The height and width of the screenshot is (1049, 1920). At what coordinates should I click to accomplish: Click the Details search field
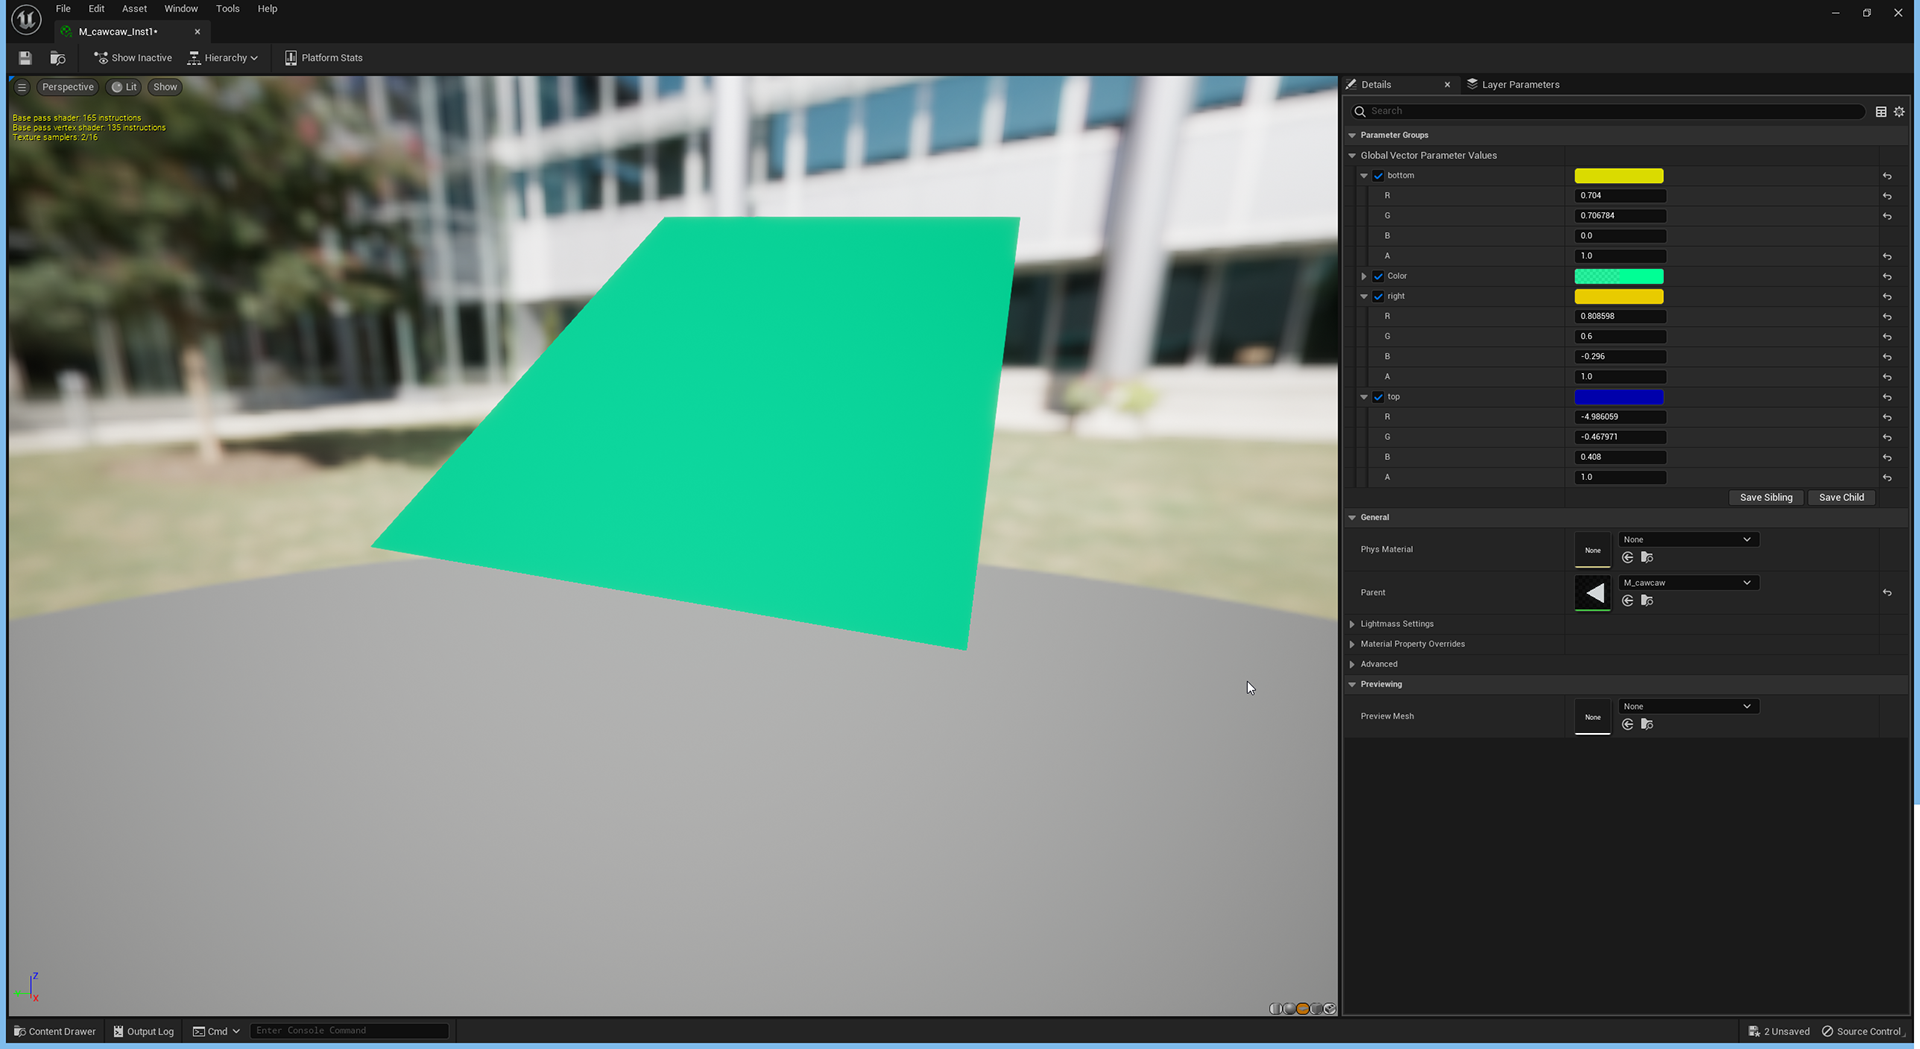point(1607,111)
